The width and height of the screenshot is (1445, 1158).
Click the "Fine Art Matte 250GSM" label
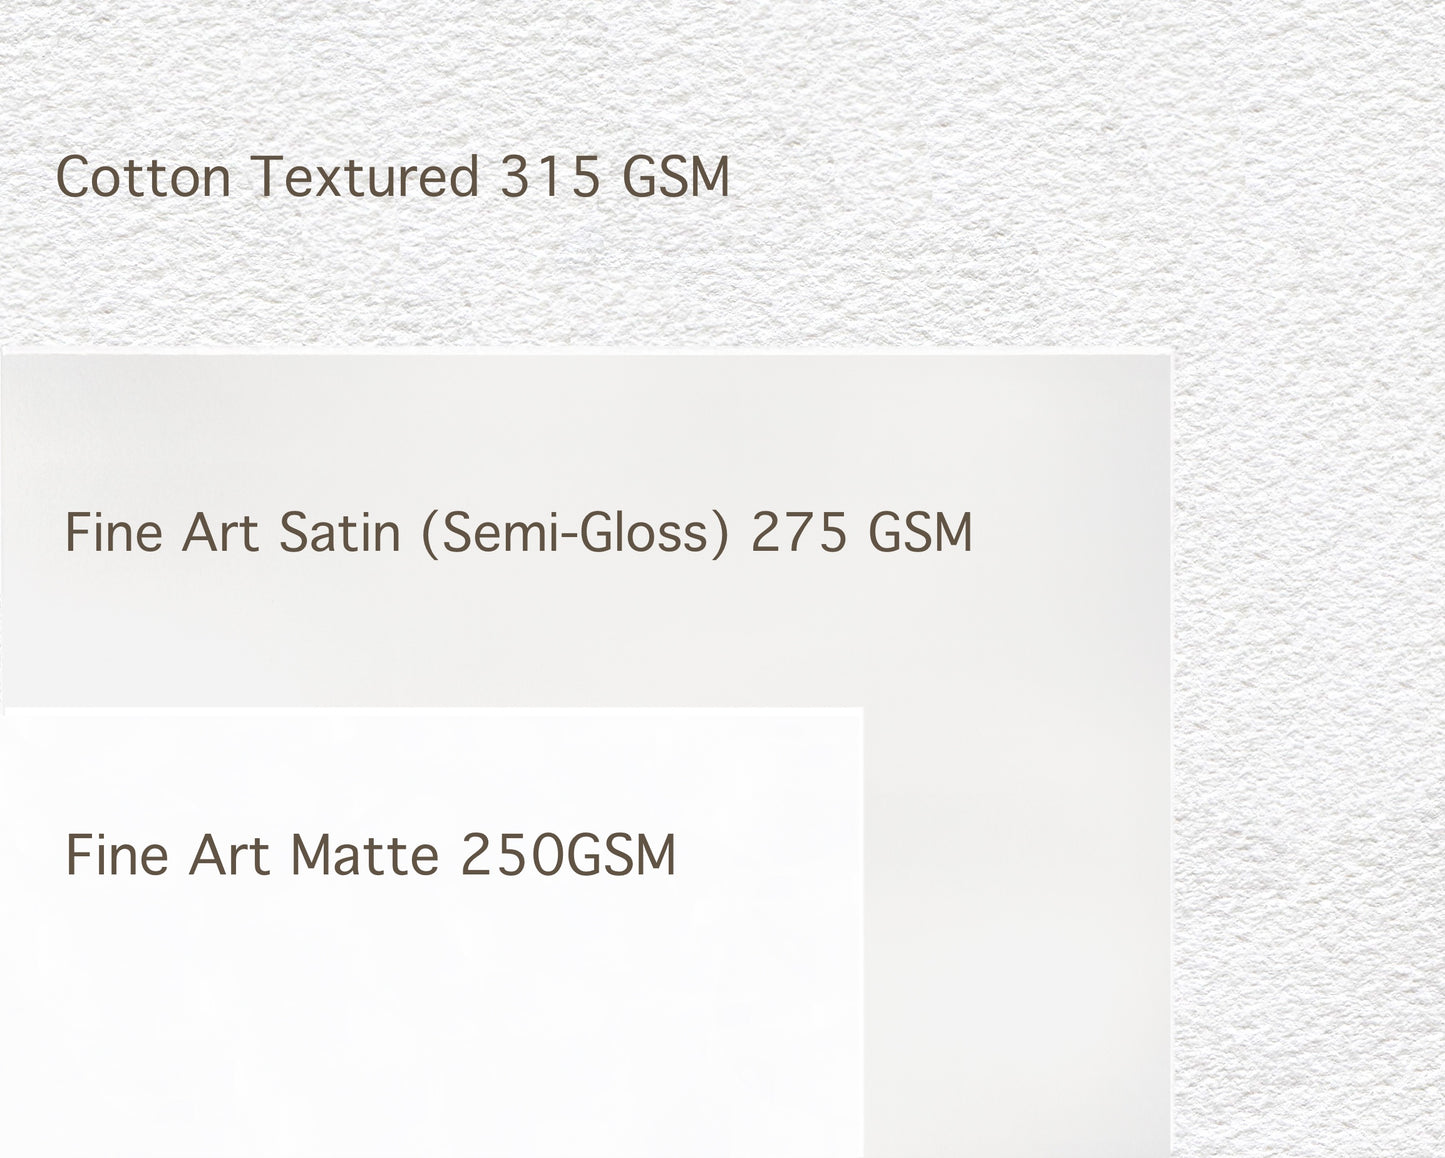point(370,856)
